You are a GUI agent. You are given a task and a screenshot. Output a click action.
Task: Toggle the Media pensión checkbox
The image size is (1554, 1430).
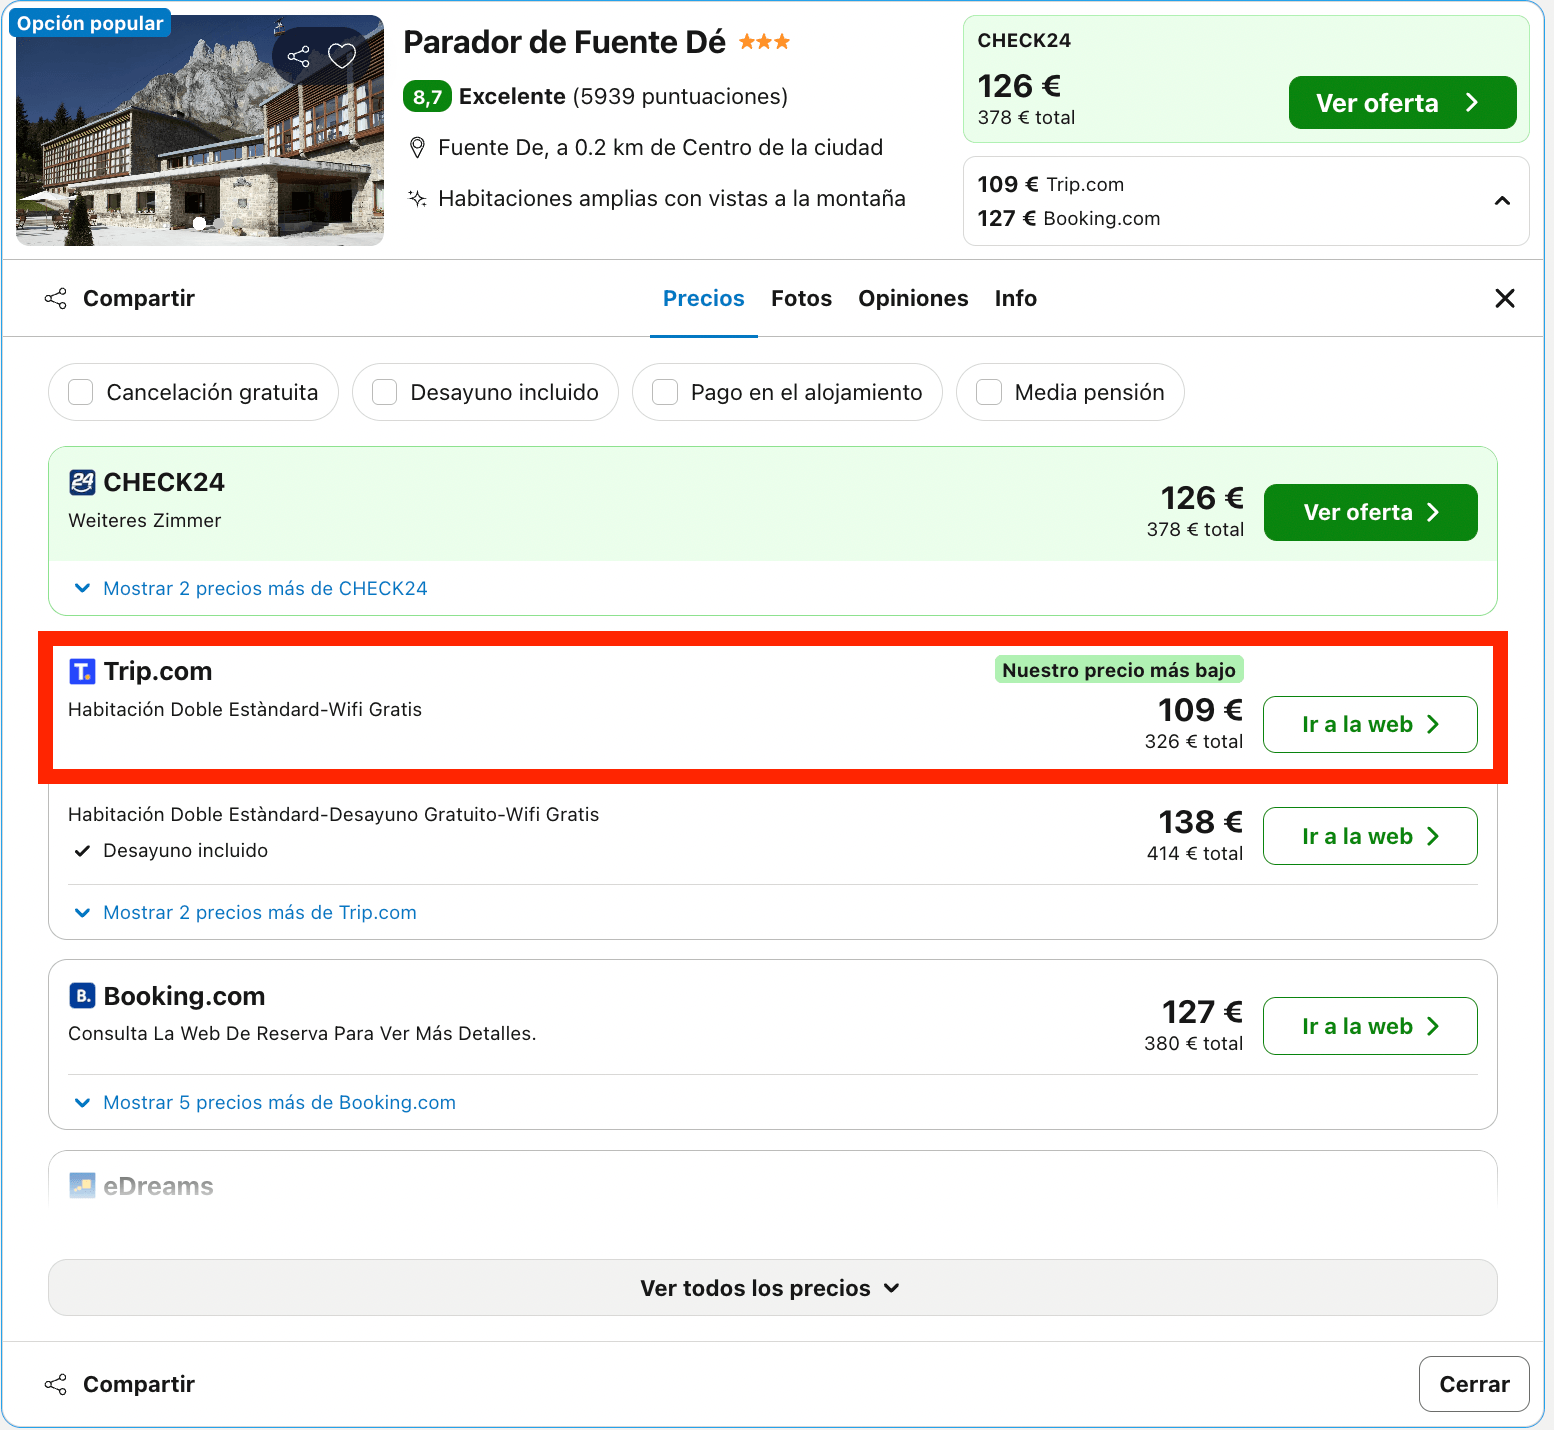989,392
